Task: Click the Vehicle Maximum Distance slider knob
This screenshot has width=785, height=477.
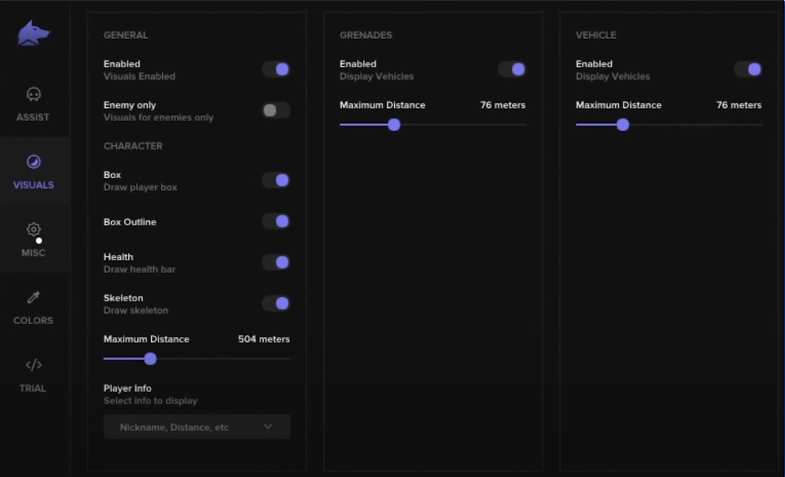Action: (x=623, y=125)
